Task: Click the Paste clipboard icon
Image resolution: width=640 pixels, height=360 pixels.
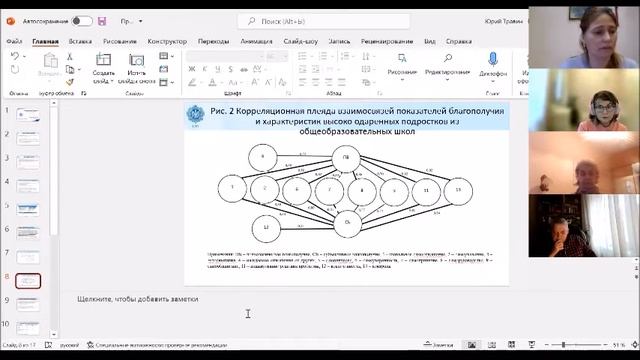Action: (50, 60)
